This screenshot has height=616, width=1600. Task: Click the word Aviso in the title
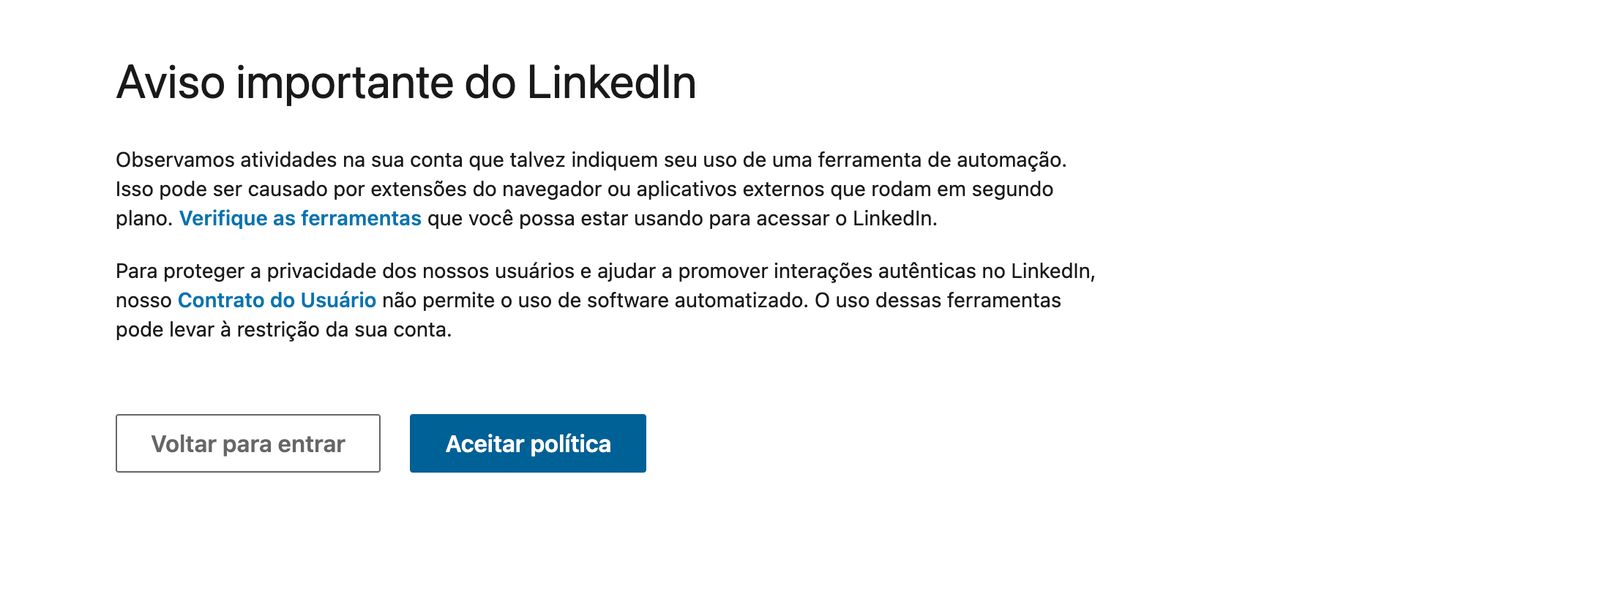[x=170, y=83]
